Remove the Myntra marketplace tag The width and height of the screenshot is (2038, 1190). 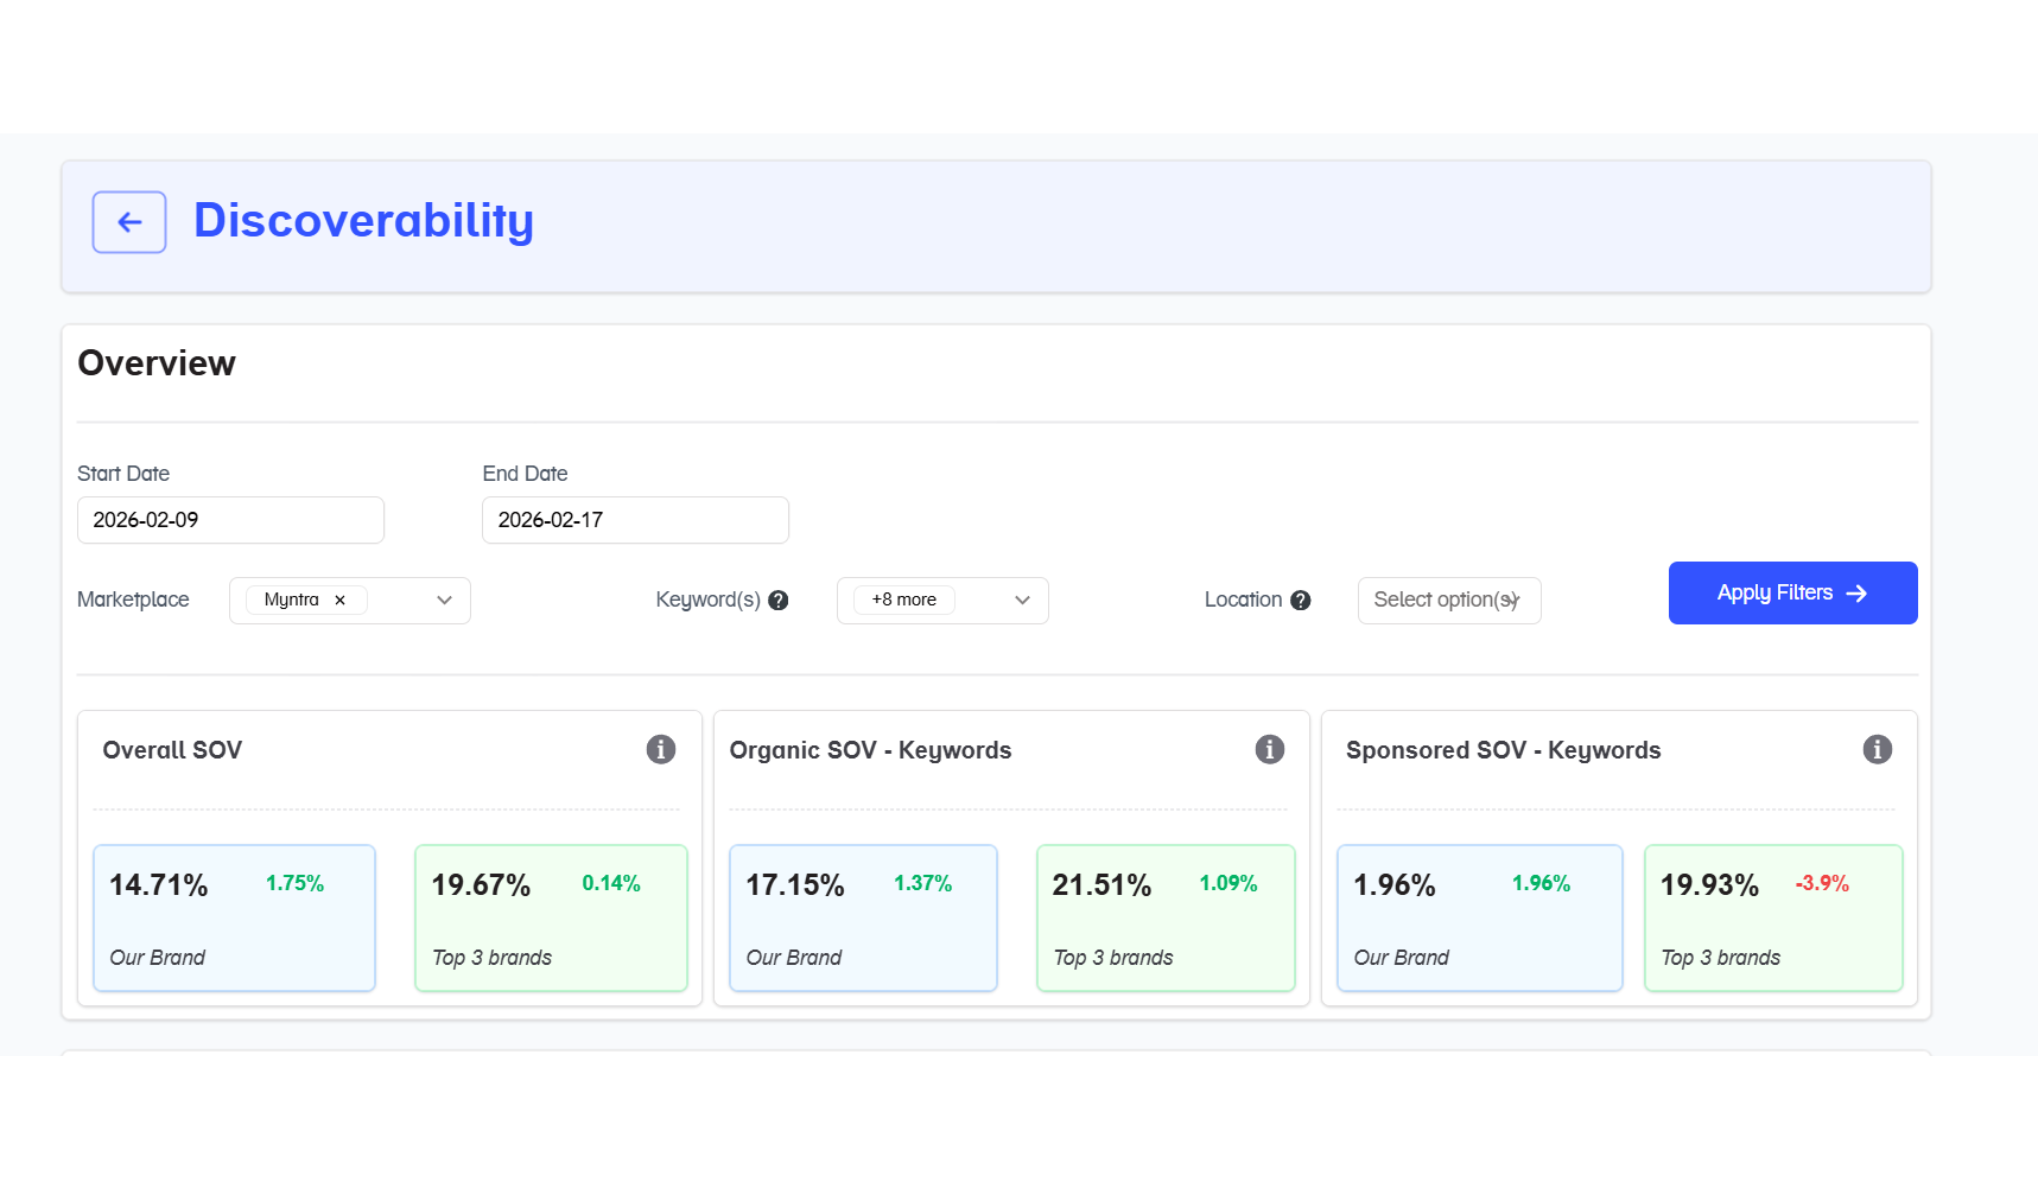pyautogui.click(x=340, y=600)
